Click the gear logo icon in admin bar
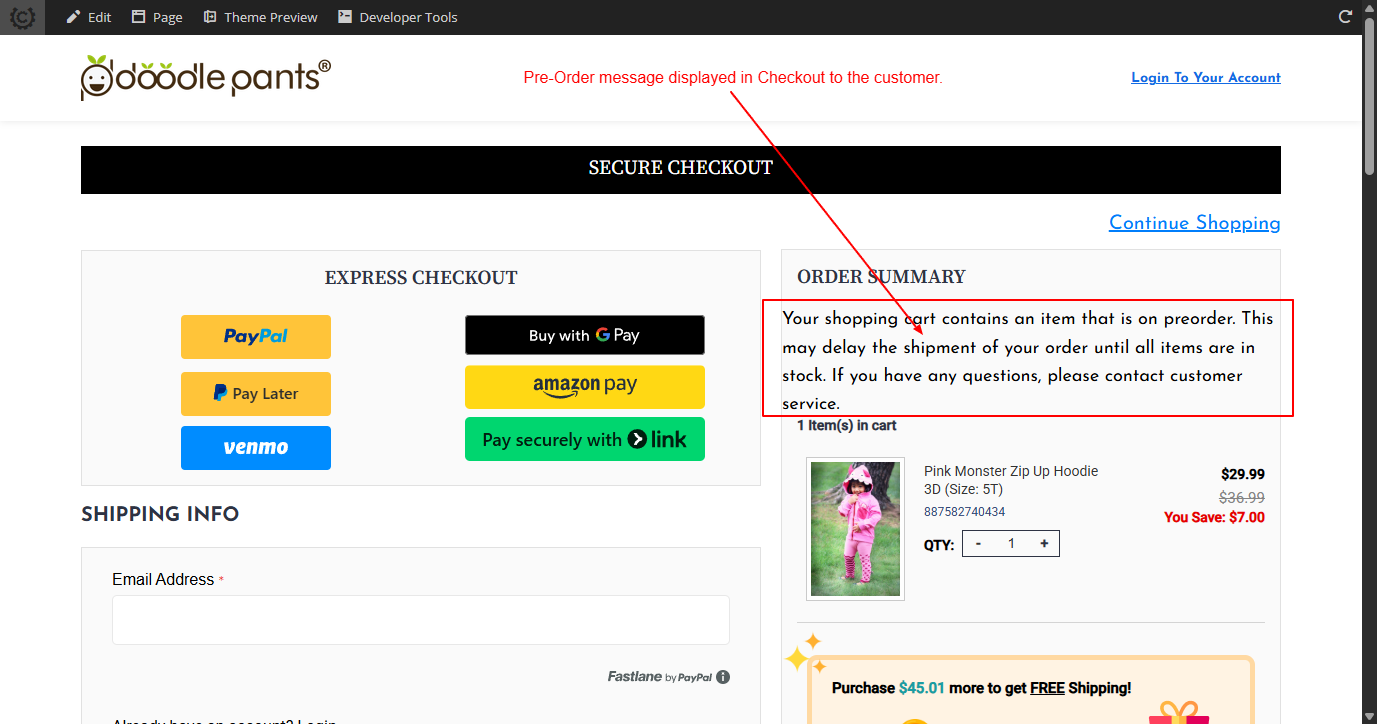Screen dimensions: 1377x724 22,17
